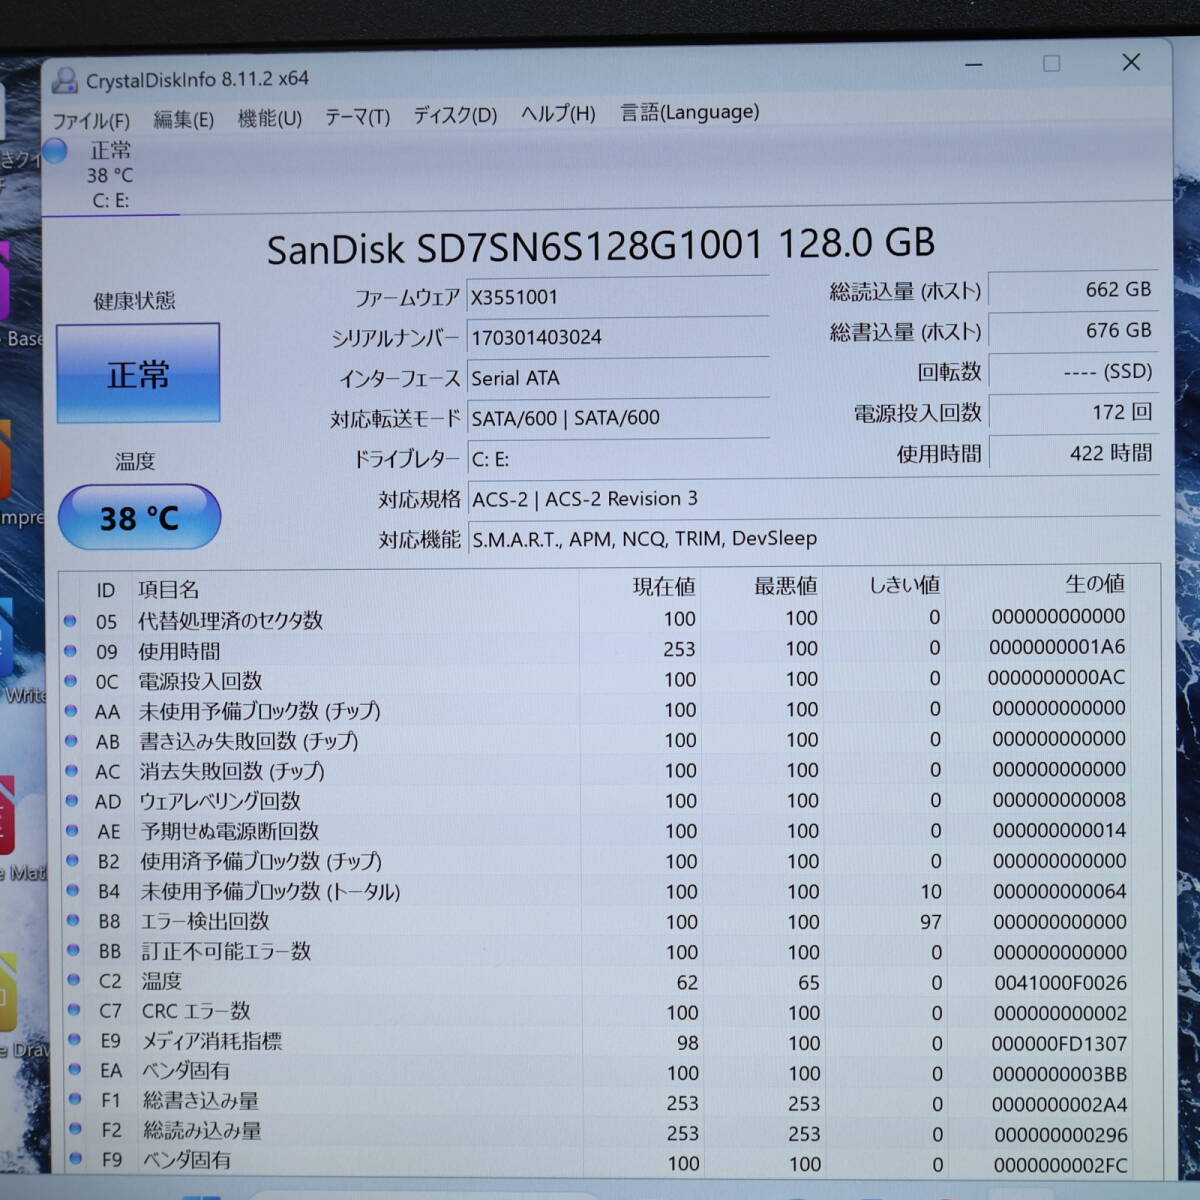Click threshold value 97 in row B8
1200x1200 pixels.
coord(931,922)
